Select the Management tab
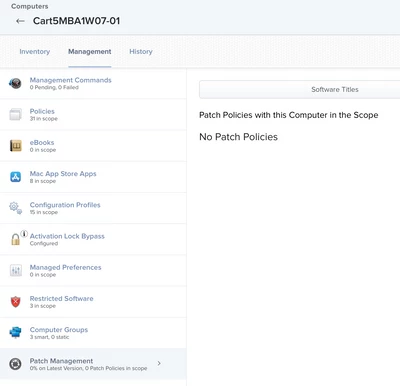Screen dimensions: 400x386 tap(90, 52)
